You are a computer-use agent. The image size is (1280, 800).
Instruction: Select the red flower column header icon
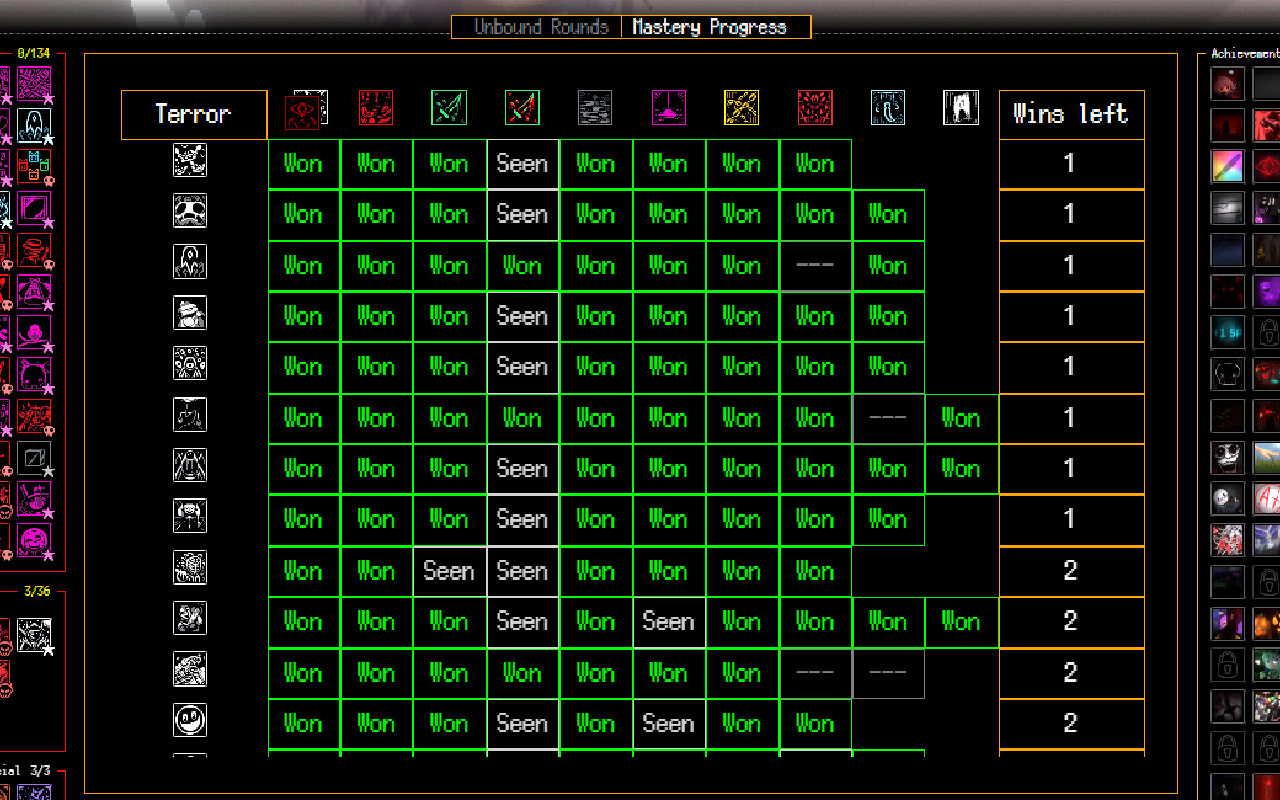coord(815,107)
